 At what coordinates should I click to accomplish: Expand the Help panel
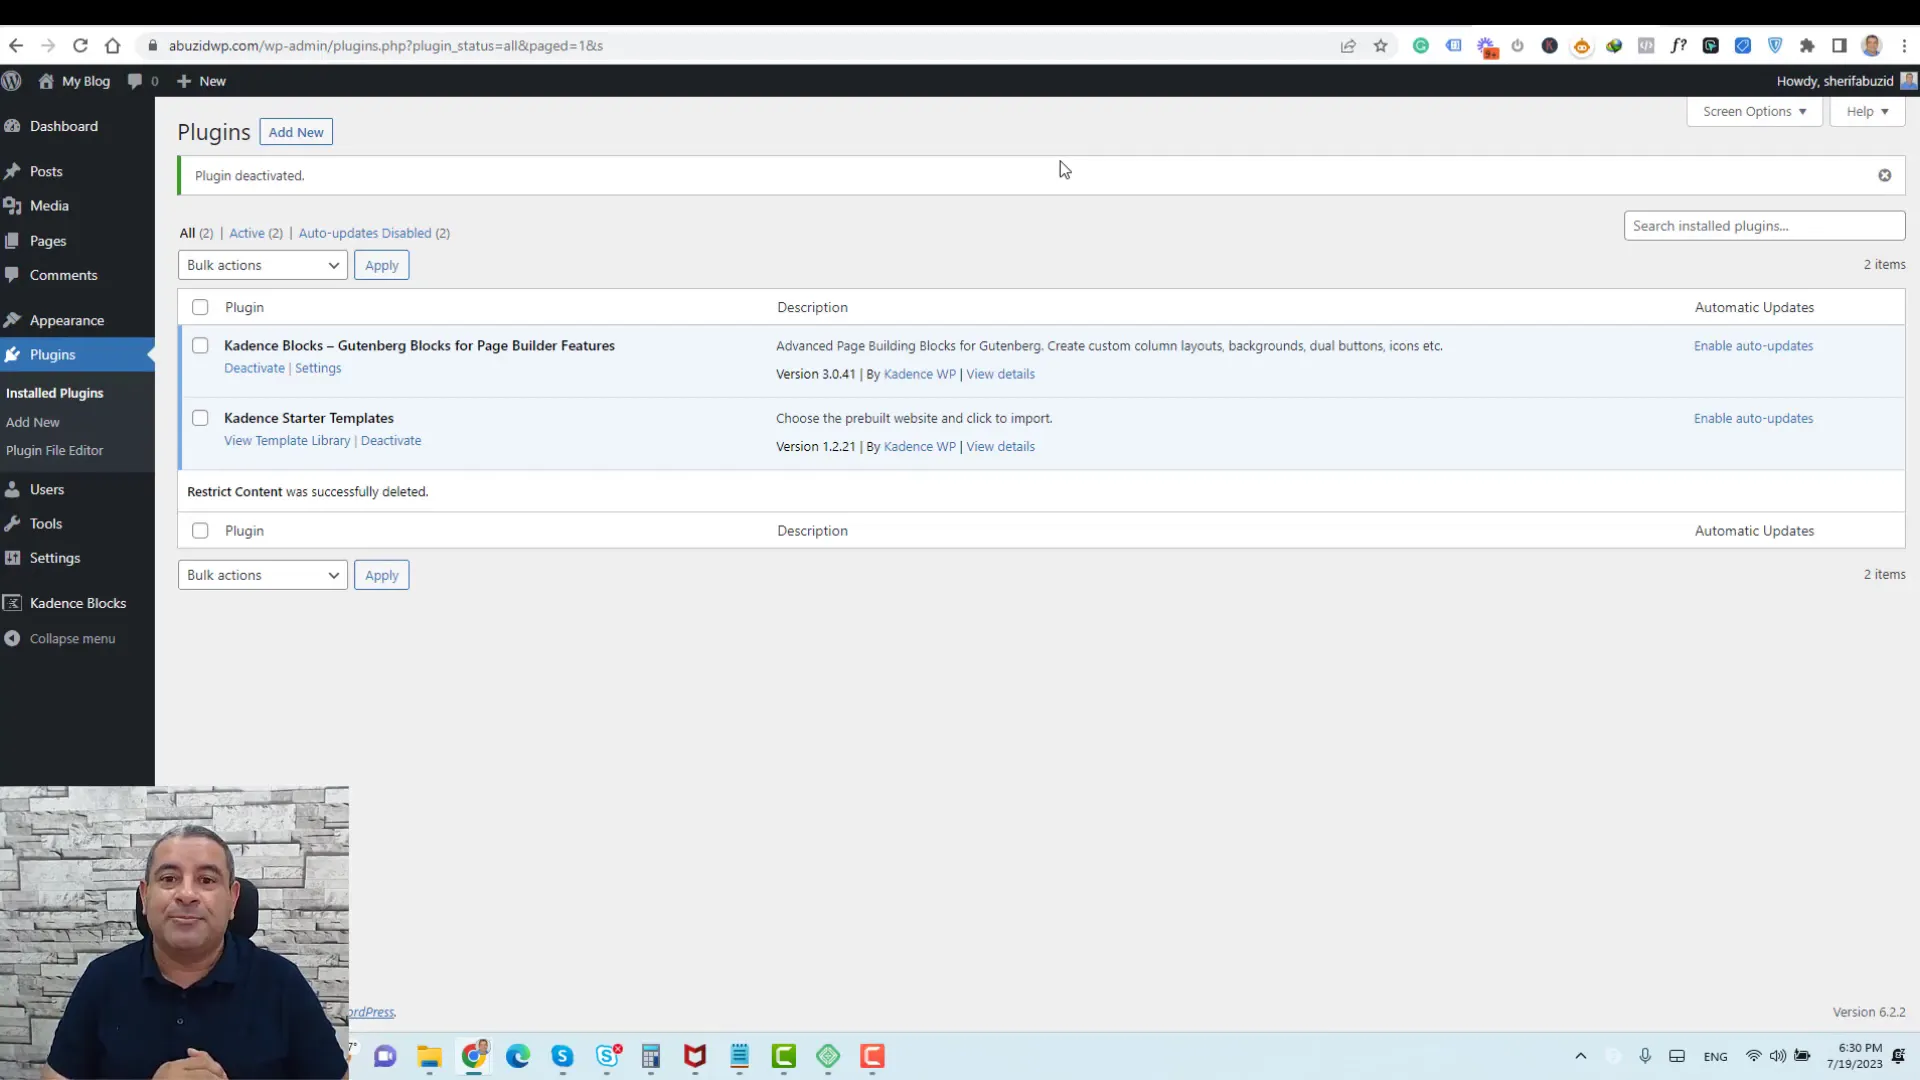click(x=1868, y=112)
